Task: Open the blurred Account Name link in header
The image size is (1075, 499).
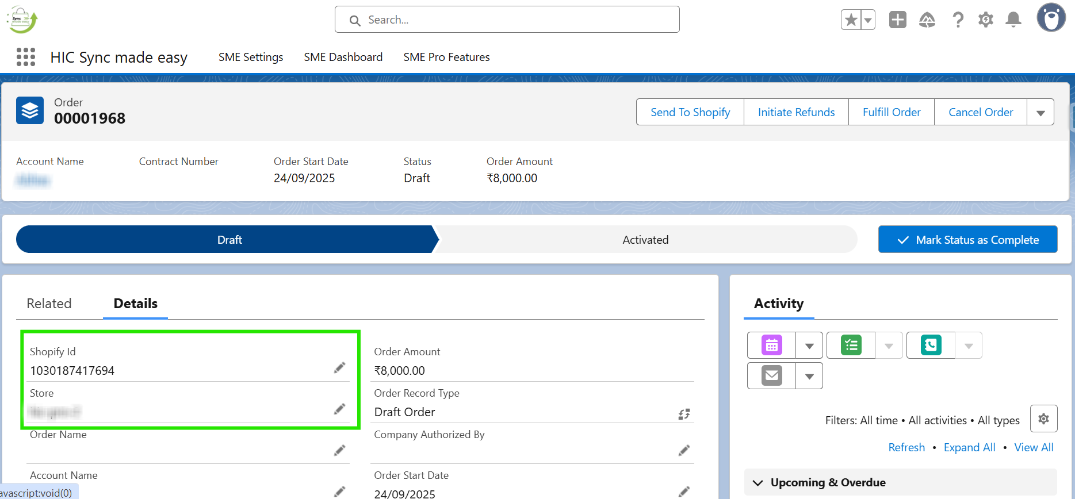Action: click(34, 180)
